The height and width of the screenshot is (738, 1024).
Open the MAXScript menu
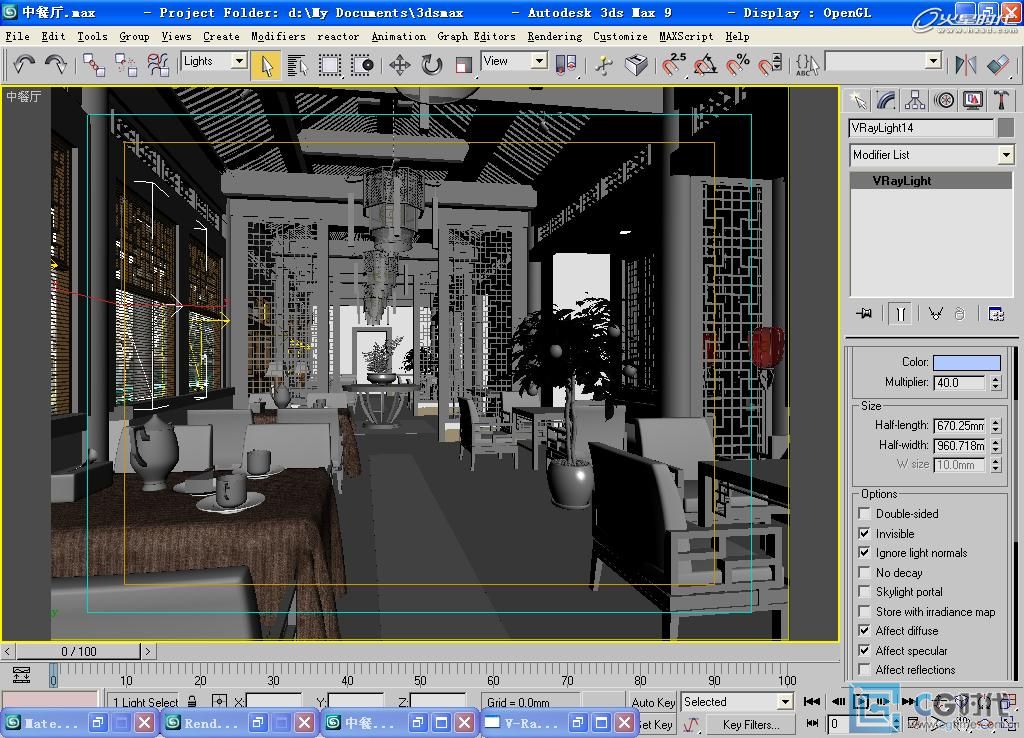(x=686, y=37)
